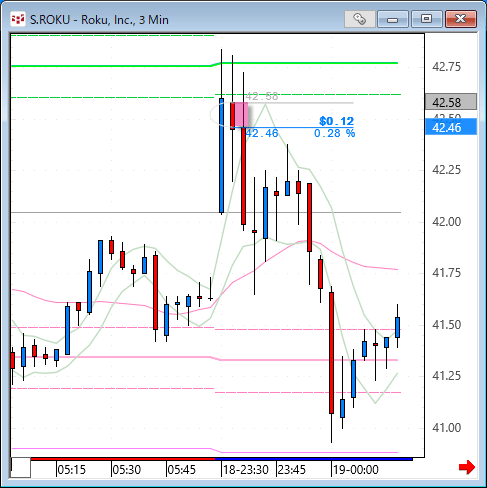Click the blue session bar above time axis
This screenshot has height=488, width=487.
(314, 459)
